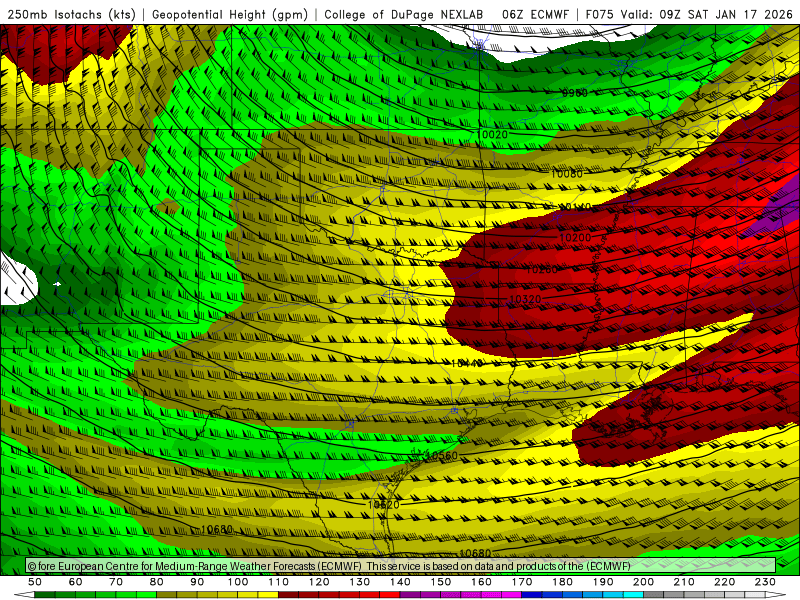This screenshot has width=800, height=600.
Task: Click the 160 value on the colorbar scale
Action: click(x=481, y=582)
